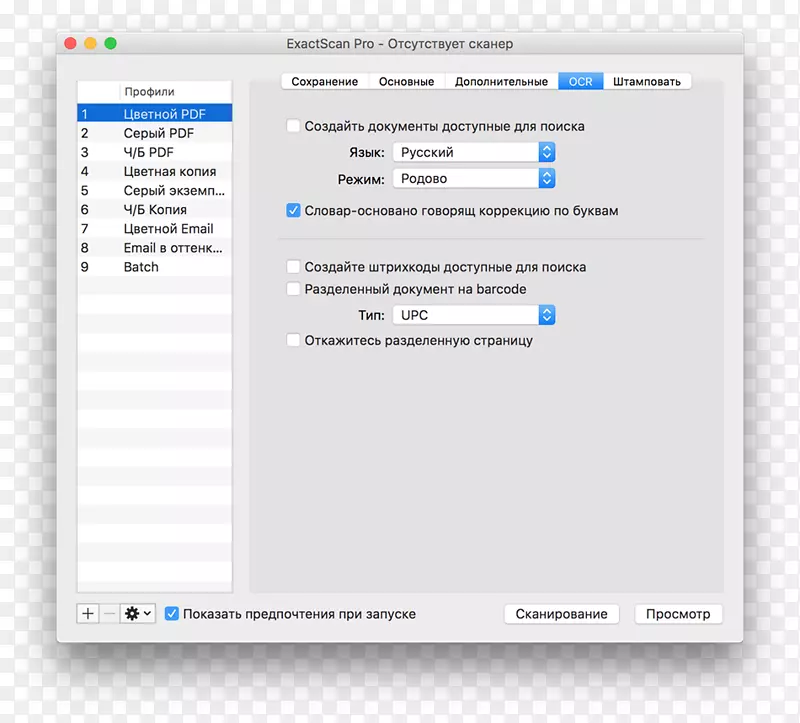Add a new profile with the plus button
800x723 pixels.
pyautogui.click(x=88, y=613)
